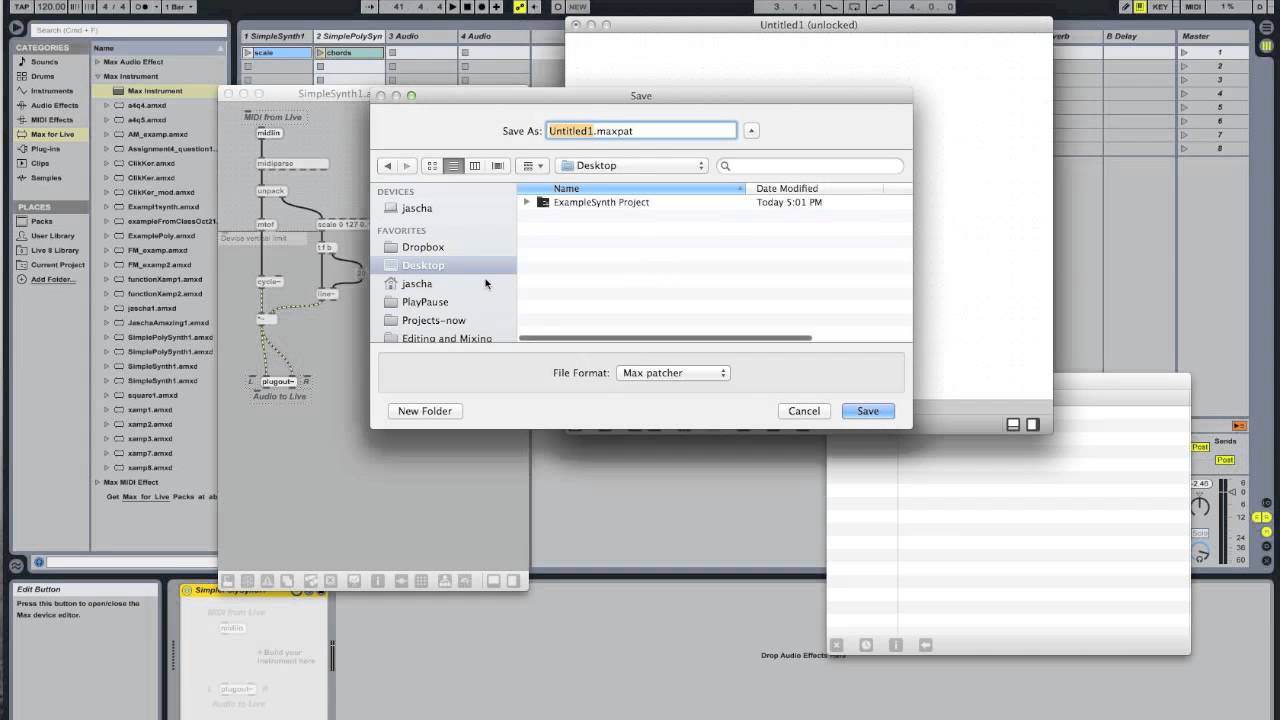The width and height of the screenshot is (1280, 720).
Task: Launch Master scene 1
Action: pyautogui.click(x=1185, y=52)
